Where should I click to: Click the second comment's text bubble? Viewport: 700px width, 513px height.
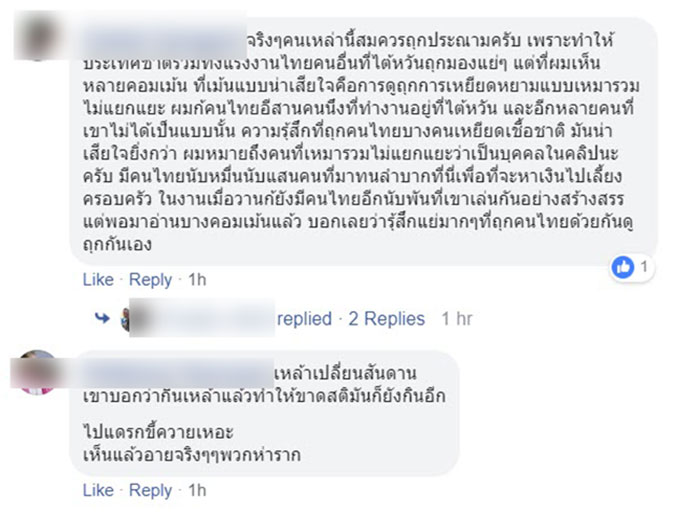pyautogui.click(x=270, y=425)
